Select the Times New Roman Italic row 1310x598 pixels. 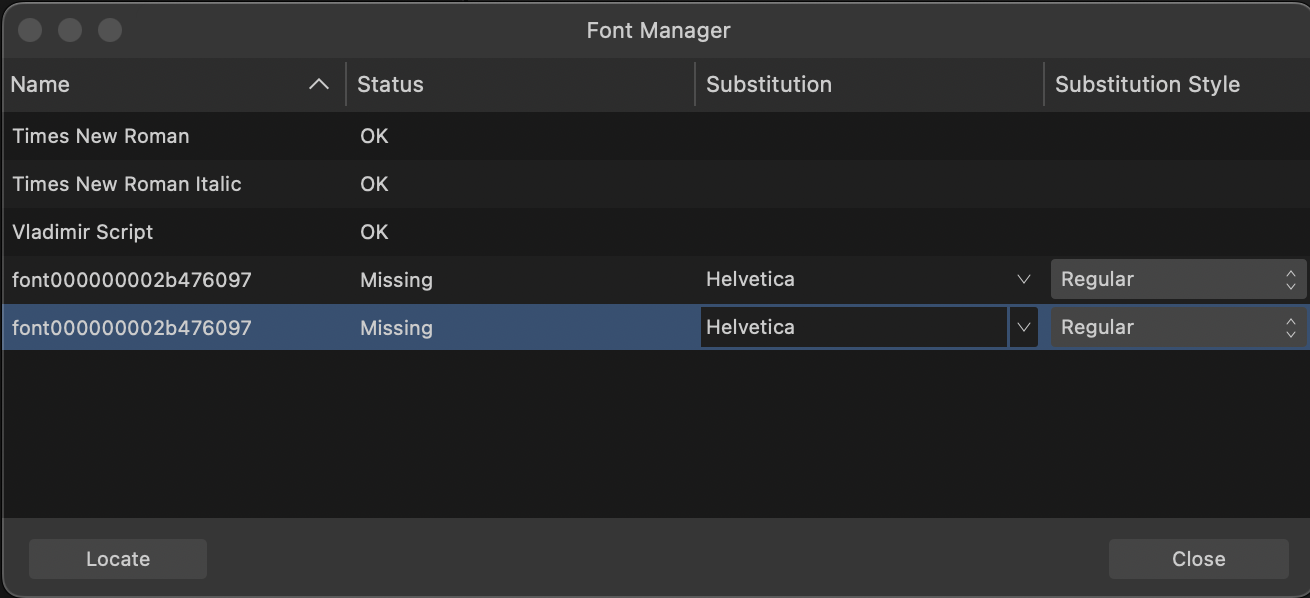coord(655,184)
